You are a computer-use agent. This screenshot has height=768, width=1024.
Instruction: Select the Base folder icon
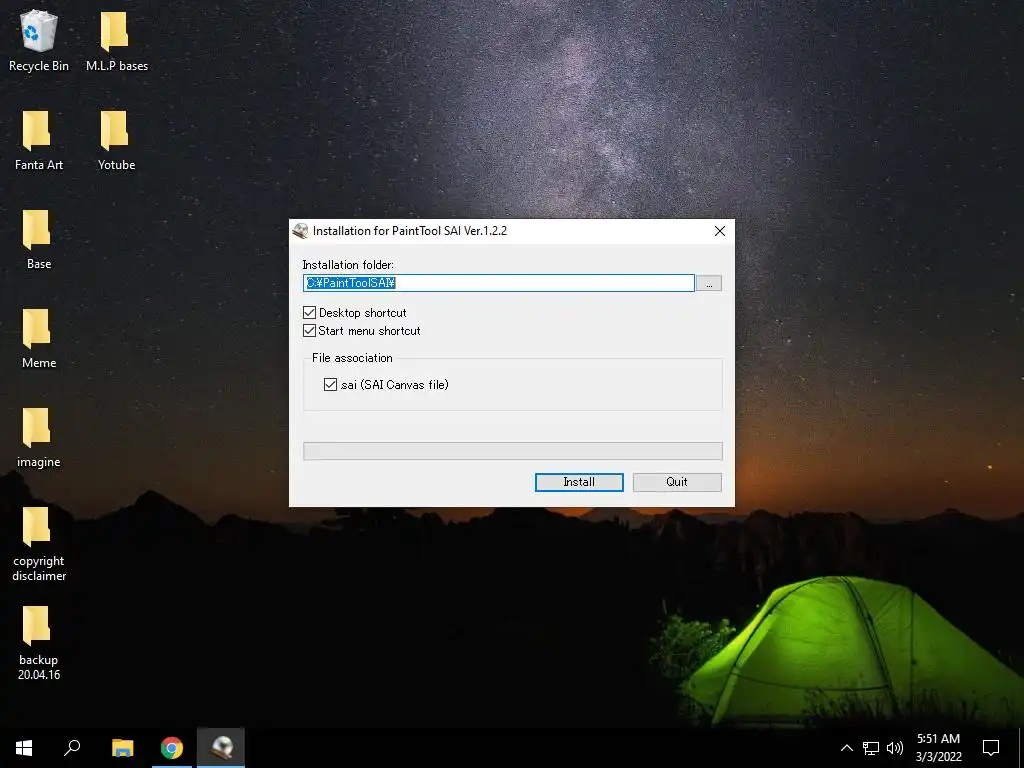[39, 239]
